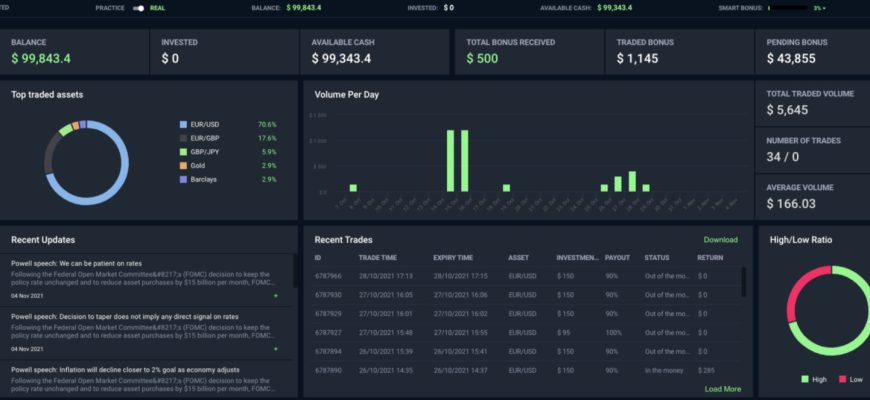Viewport: 870px width, 400px height.
Task: Click the Gold orange legend swatch
Action: coord(183,165)
